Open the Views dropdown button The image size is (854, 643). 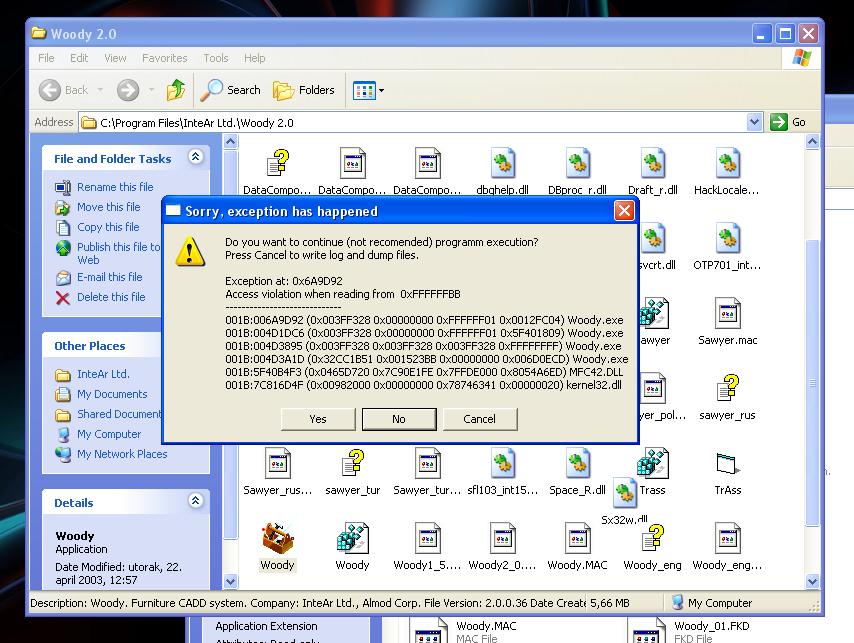click(368, 90)
